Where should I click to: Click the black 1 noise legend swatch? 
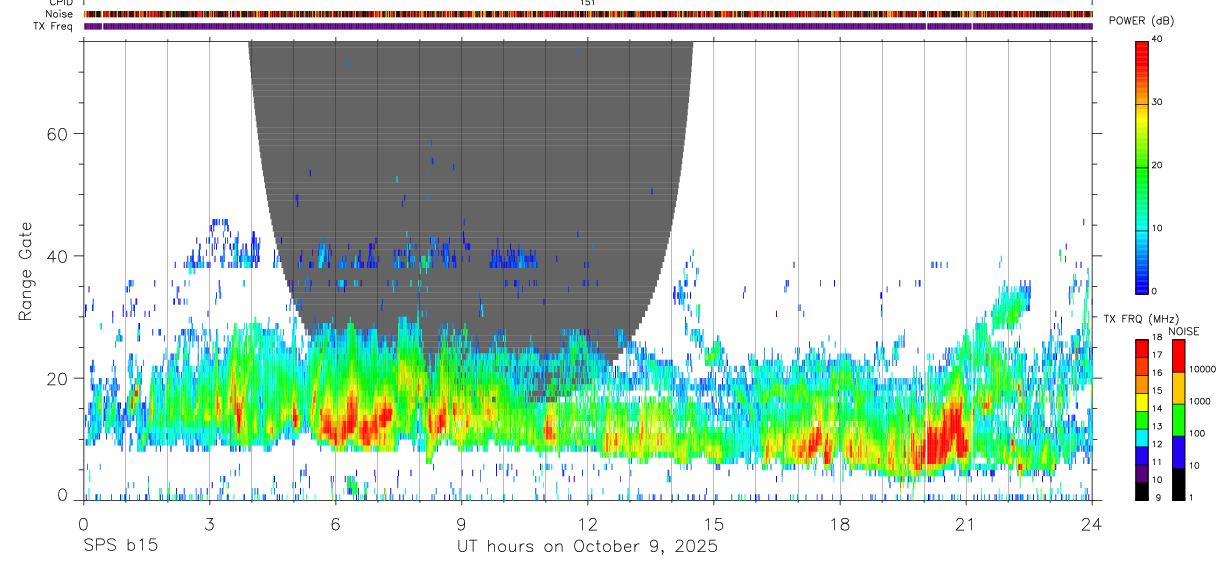pyautogui.click(x=1178, y=483)
